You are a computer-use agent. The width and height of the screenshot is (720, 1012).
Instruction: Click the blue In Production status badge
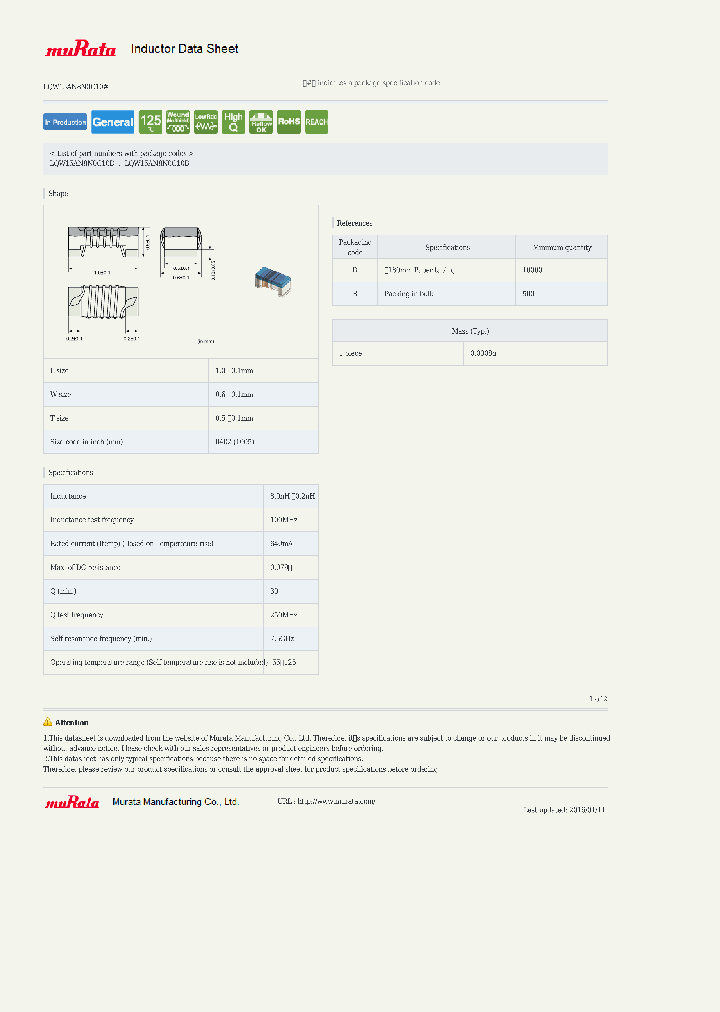click(x=66, y=122)
